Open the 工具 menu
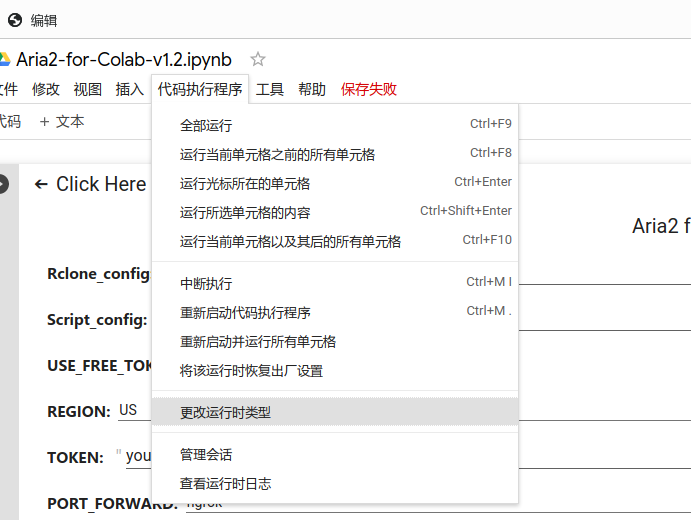The height and width of the screenshot is (520, 691). tap(270, 89)
